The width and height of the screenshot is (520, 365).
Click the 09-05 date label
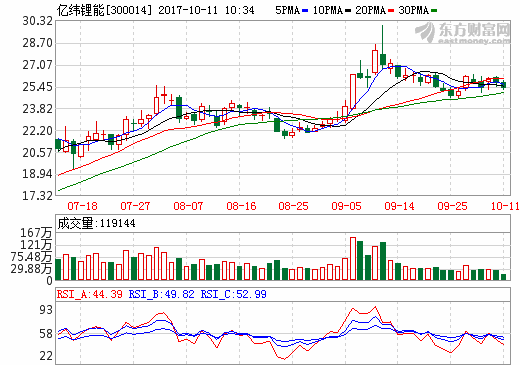(x=346, y=206)
